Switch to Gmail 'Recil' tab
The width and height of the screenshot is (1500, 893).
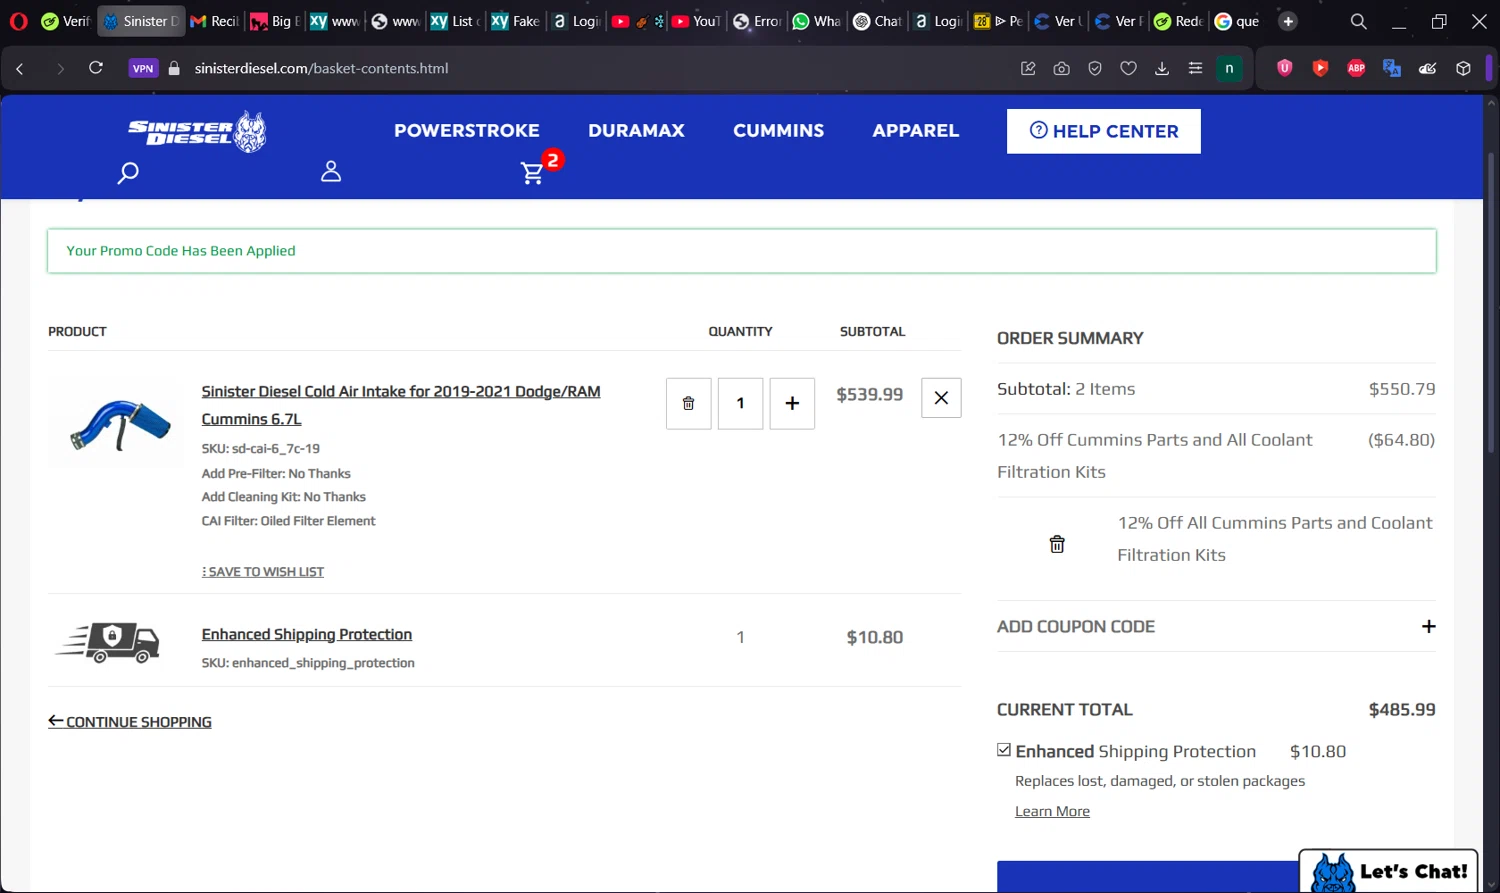(215, 21)
